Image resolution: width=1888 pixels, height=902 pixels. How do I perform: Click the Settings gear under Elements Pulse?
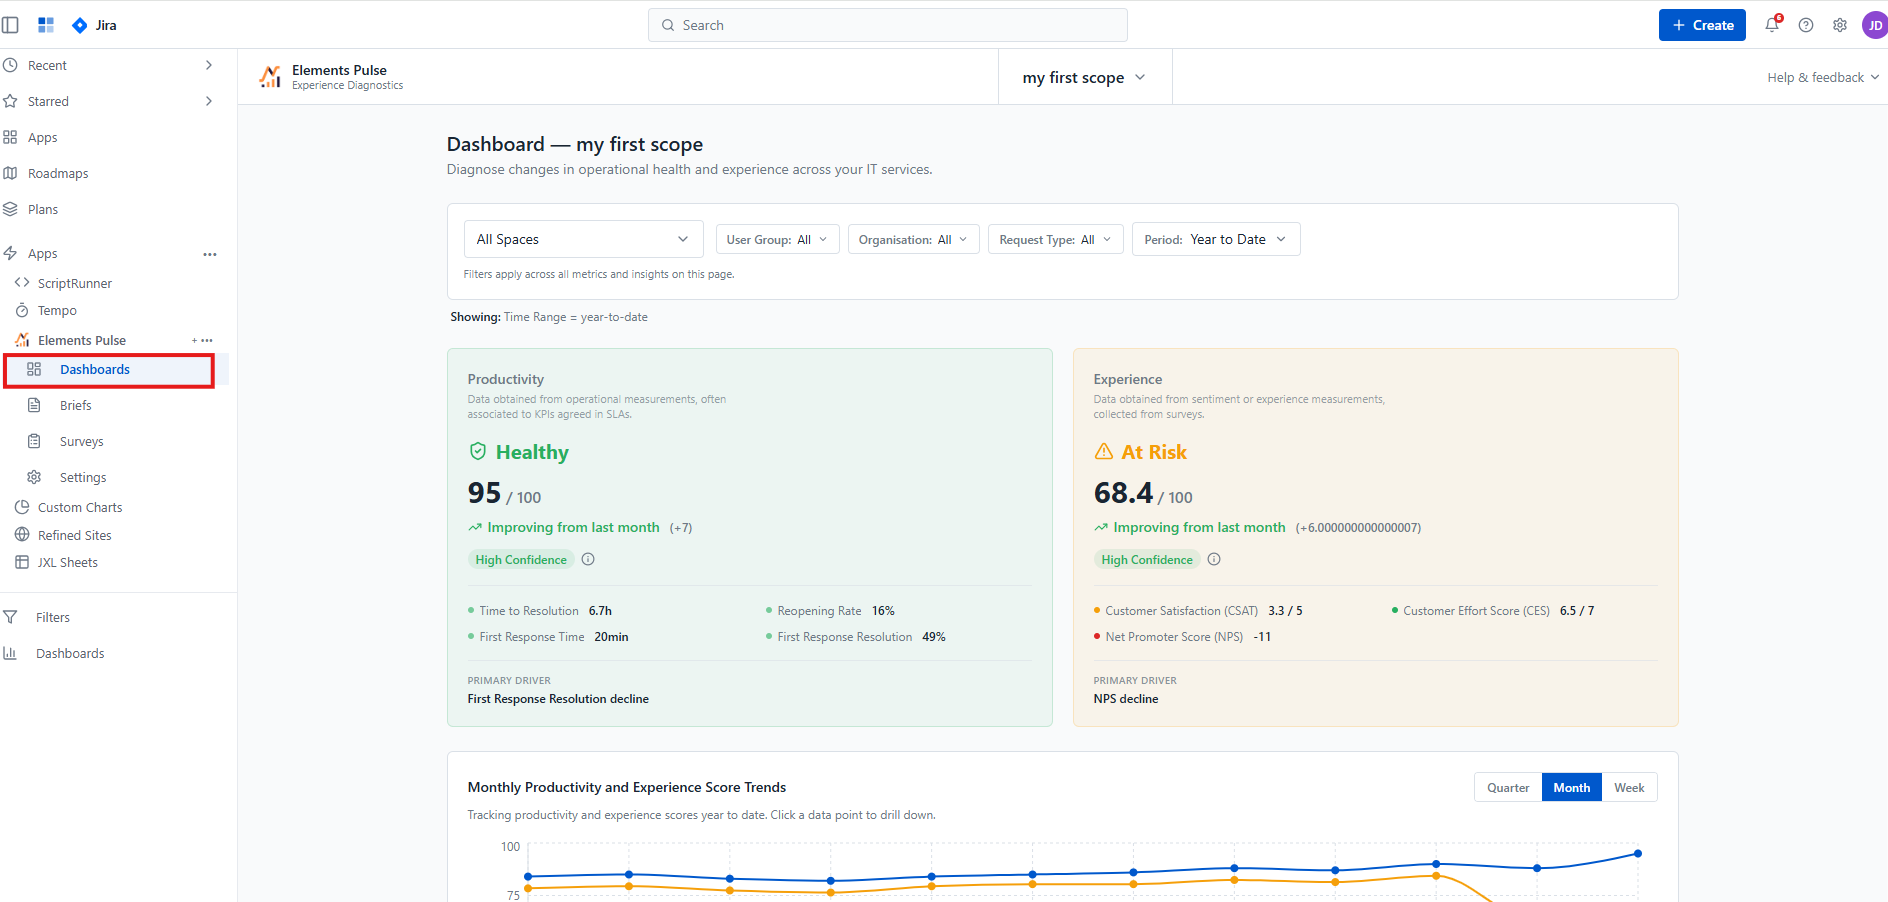34,477
